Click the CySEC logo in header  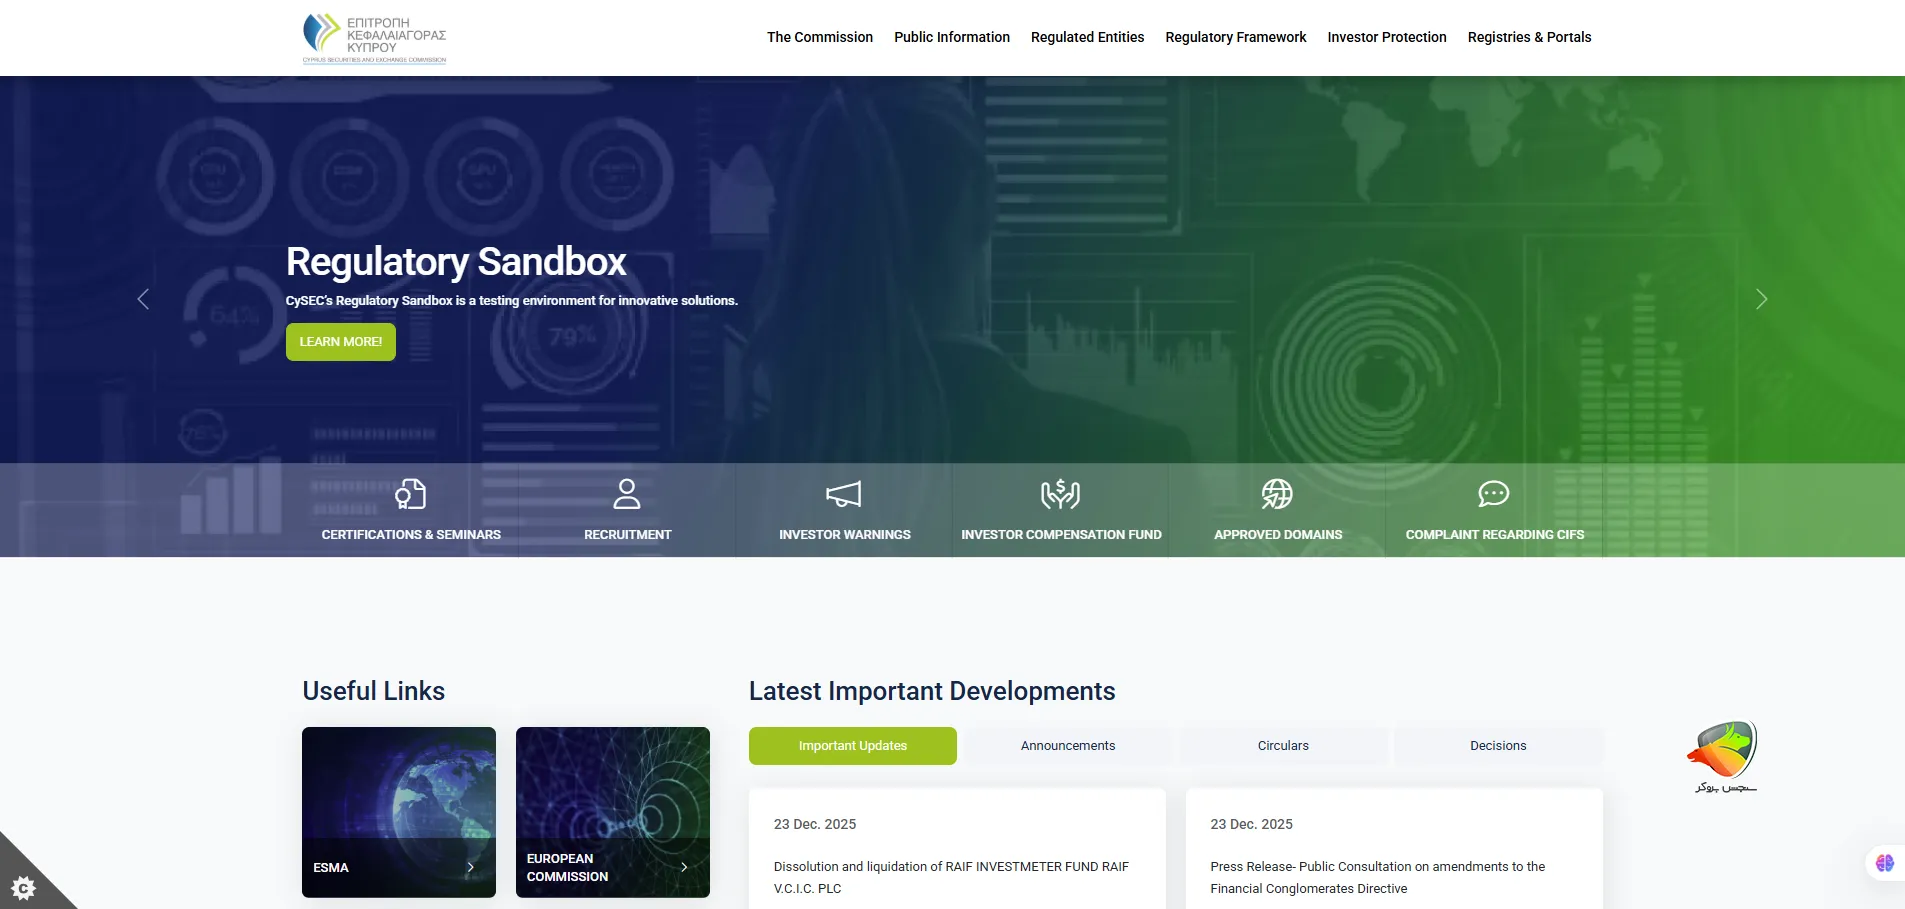point(375,38)
